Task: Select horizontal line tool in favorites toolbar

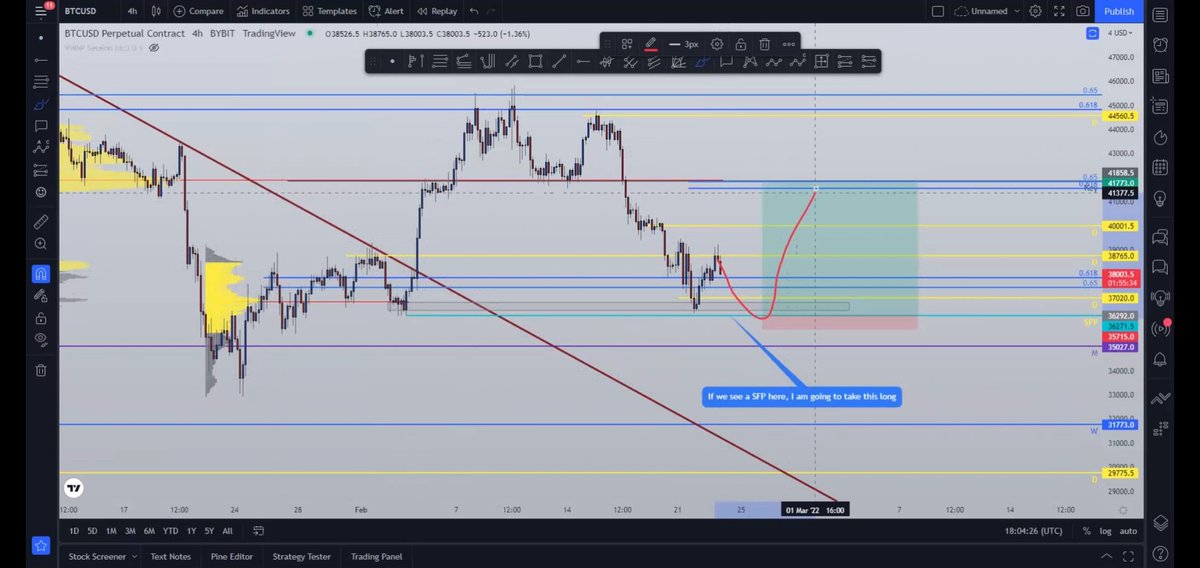Action: (583, 62)
